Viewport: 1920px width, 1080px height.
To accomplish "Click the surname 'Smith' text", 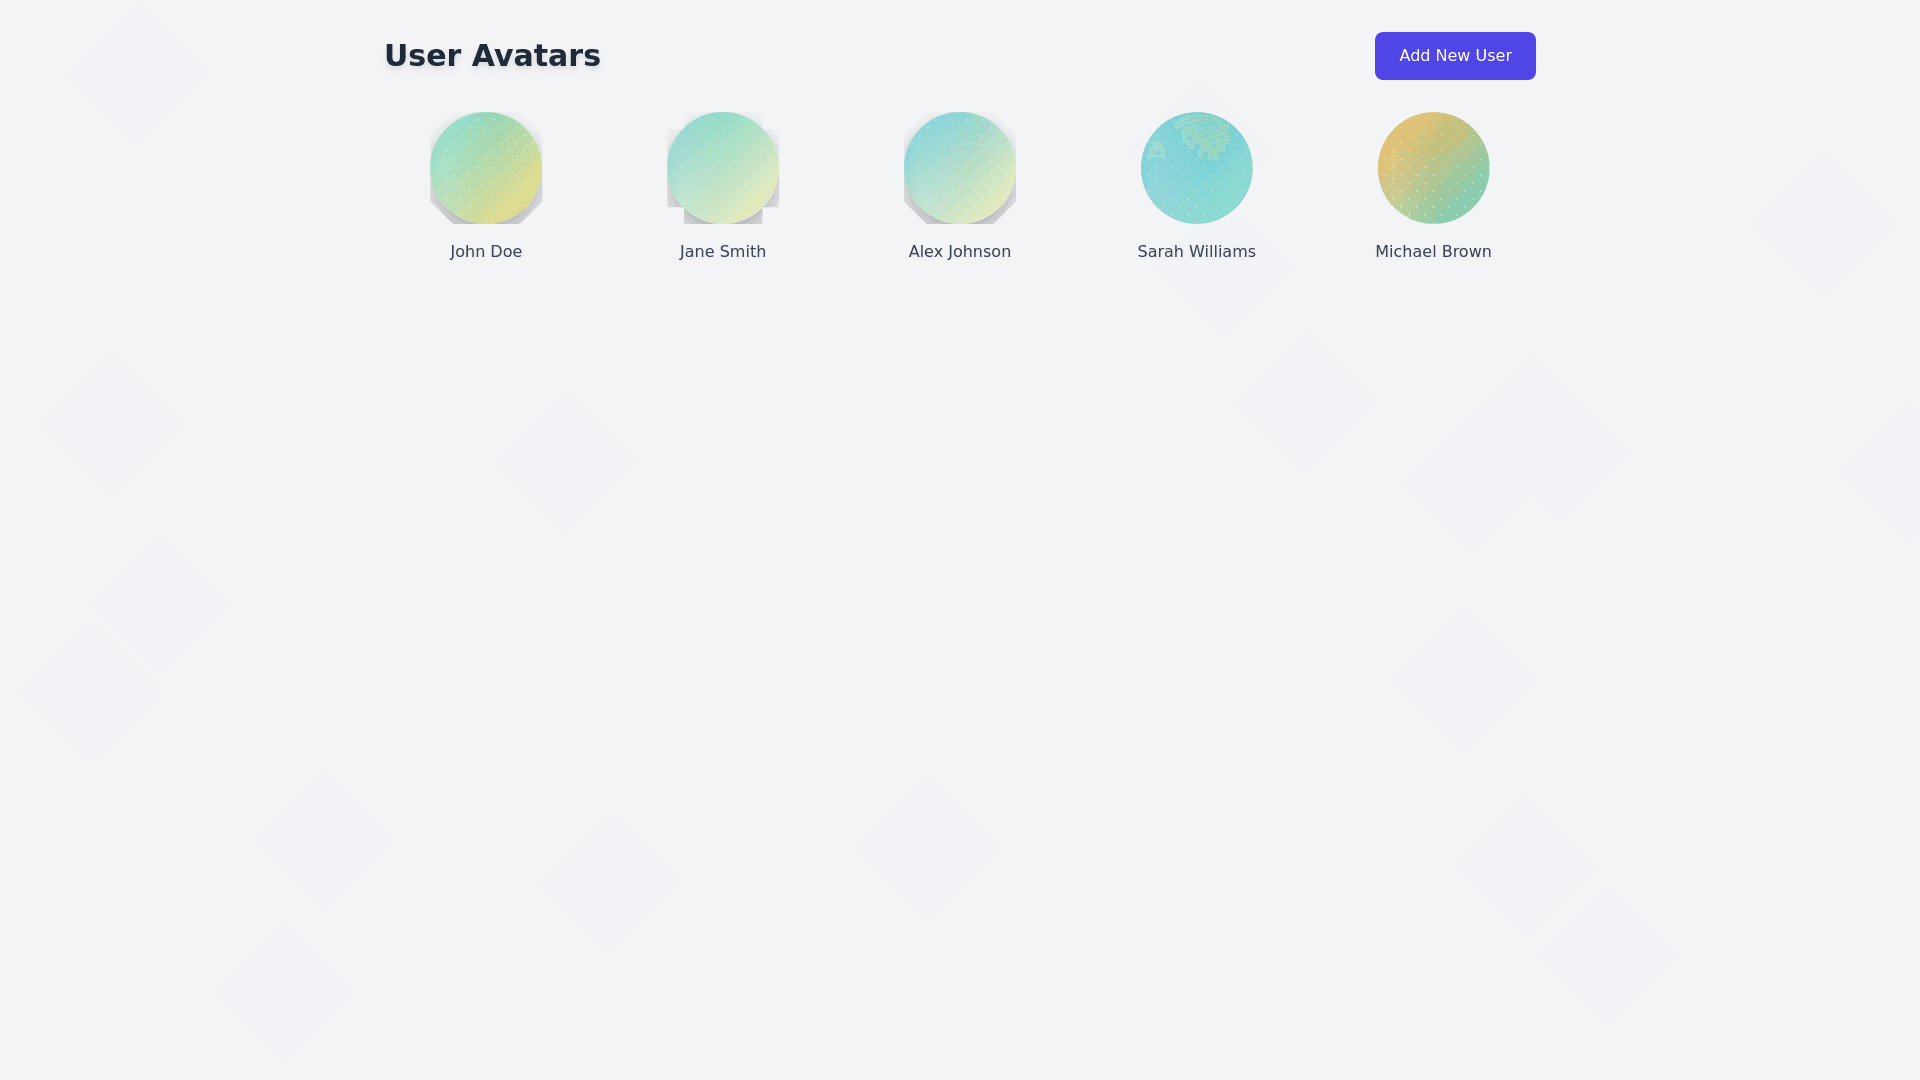I will click(743, 252).
